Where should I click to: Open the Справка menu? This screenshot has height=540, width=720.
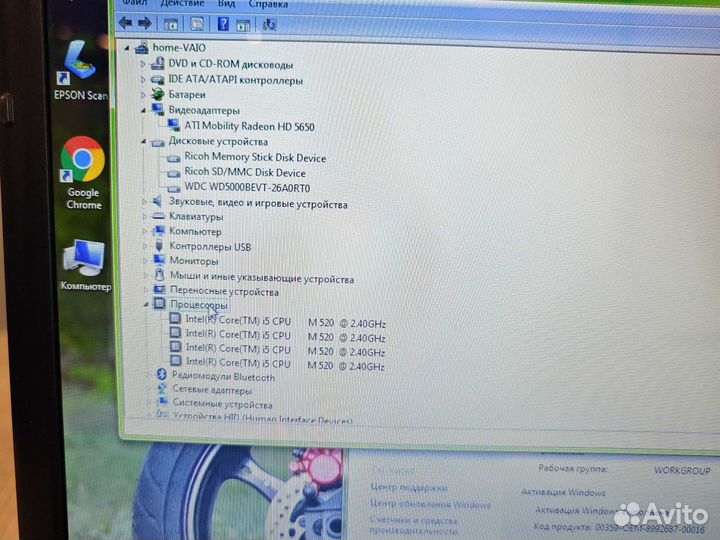point(268,4)
